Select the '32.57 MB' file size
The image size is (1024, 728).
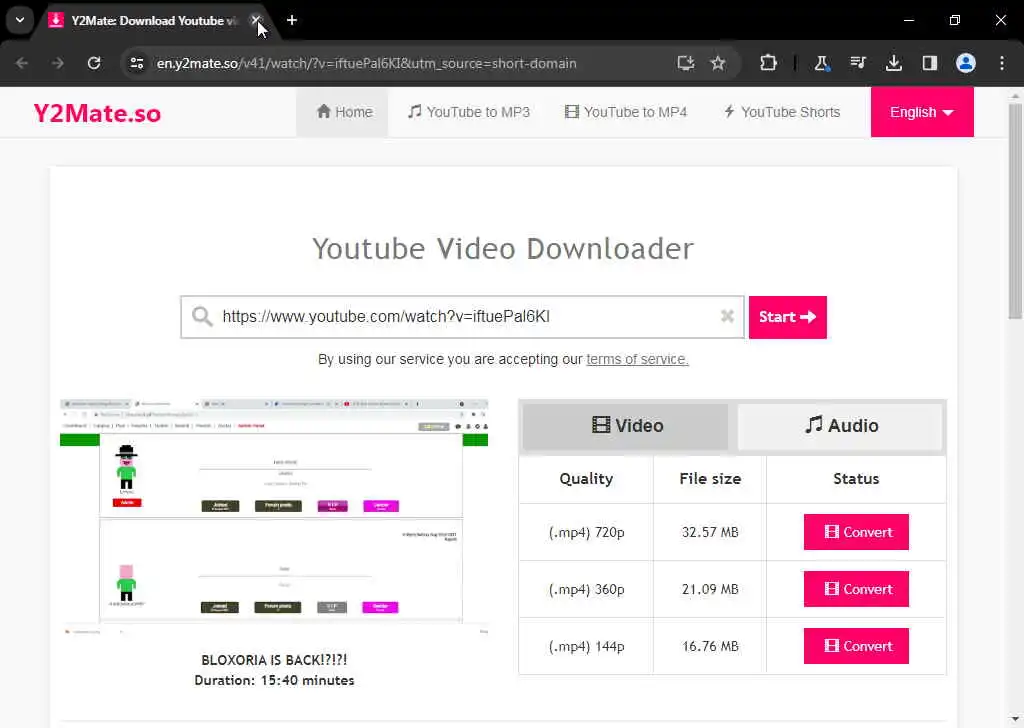click(x=710, y=532)
